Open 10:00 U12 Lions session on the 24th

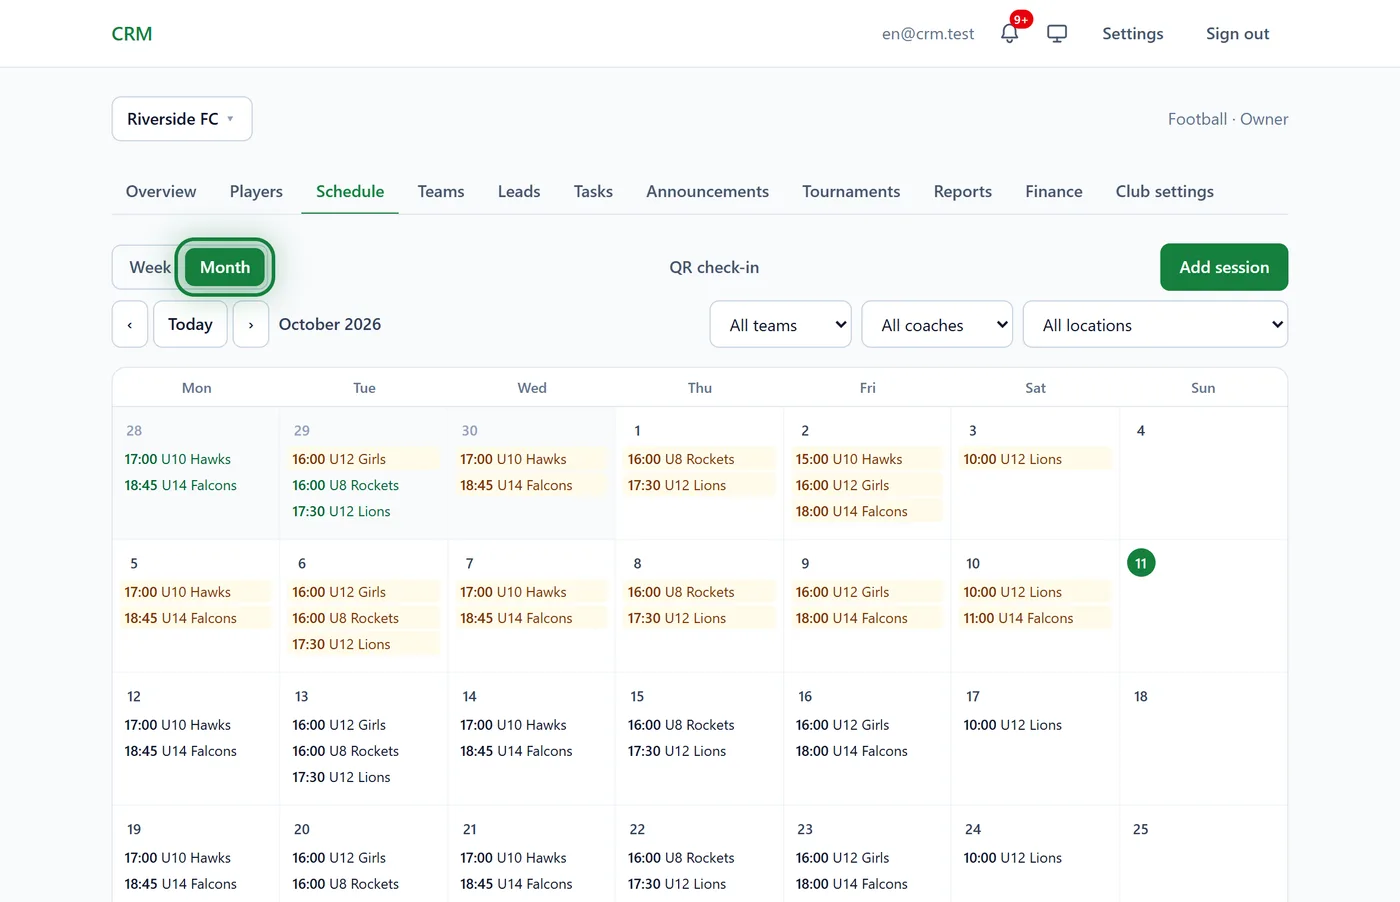click(x=1035, y=858)
